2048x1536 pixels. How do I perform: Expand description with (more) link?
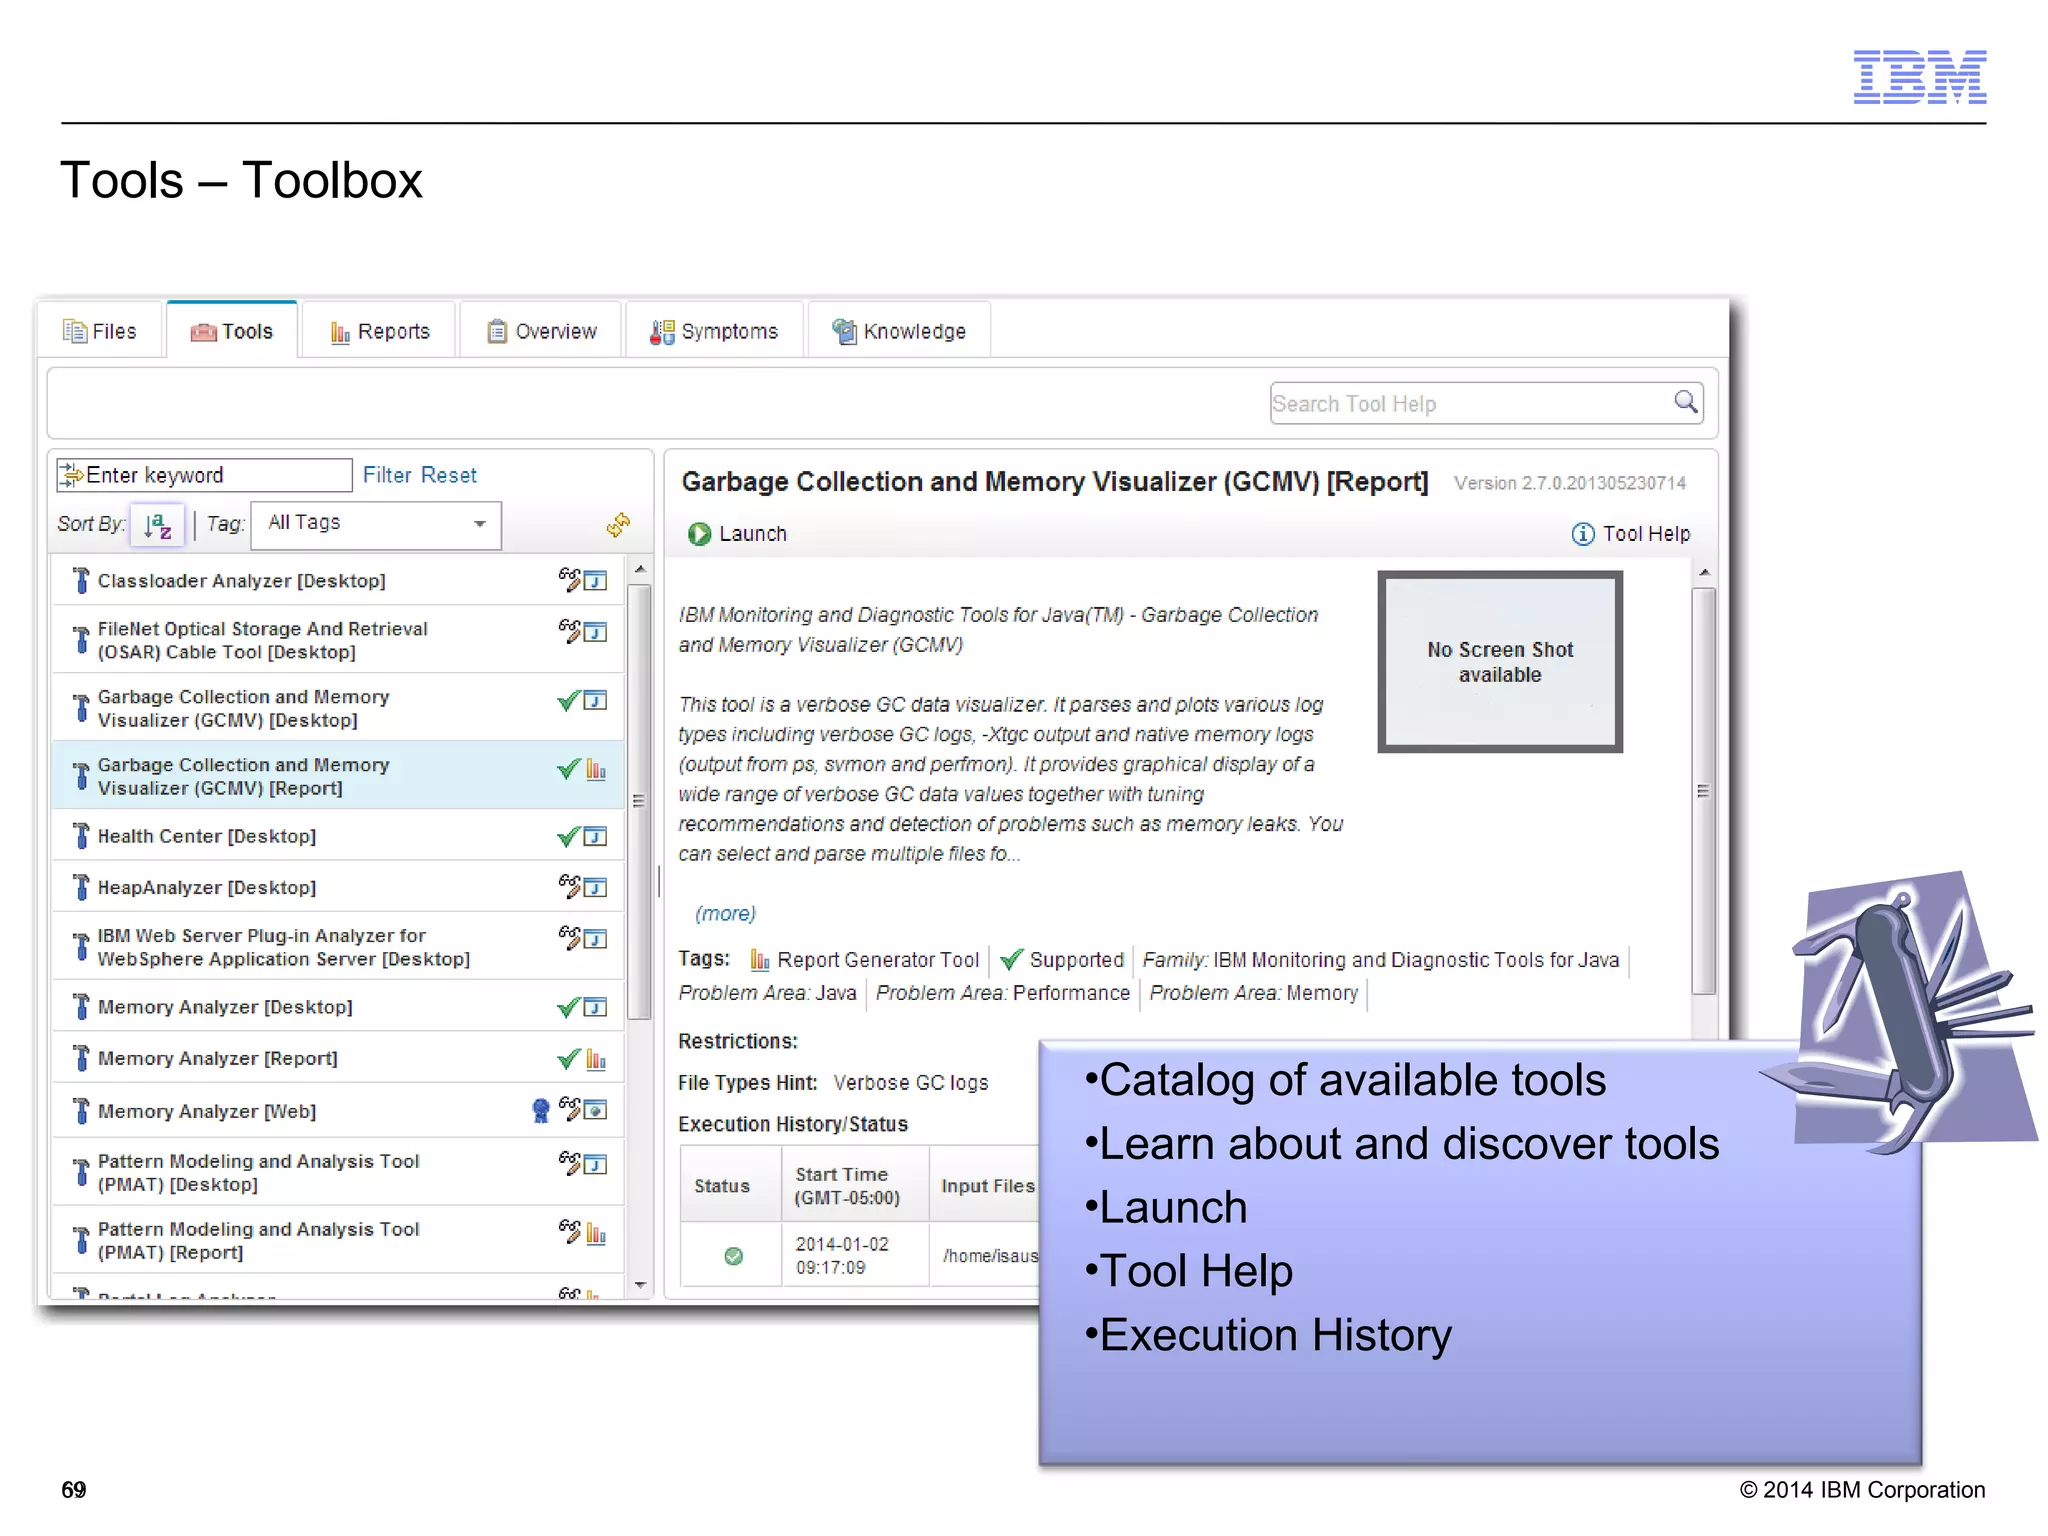pyautogui.click(x=725, y=913)
